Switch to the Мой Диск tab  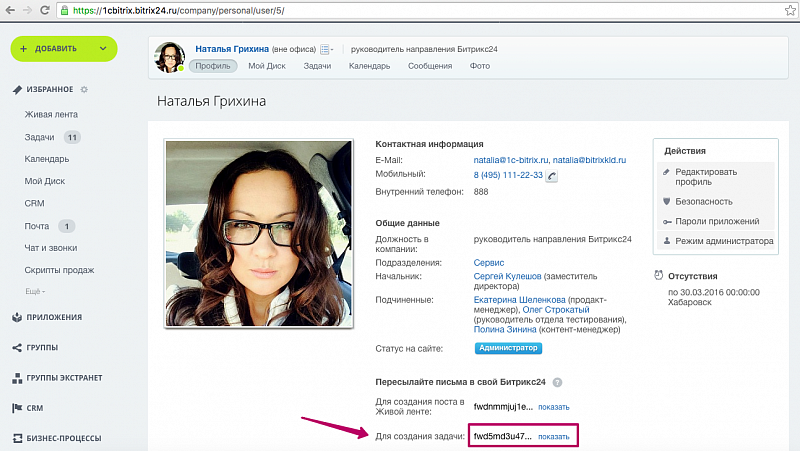(x=267, y=66)
